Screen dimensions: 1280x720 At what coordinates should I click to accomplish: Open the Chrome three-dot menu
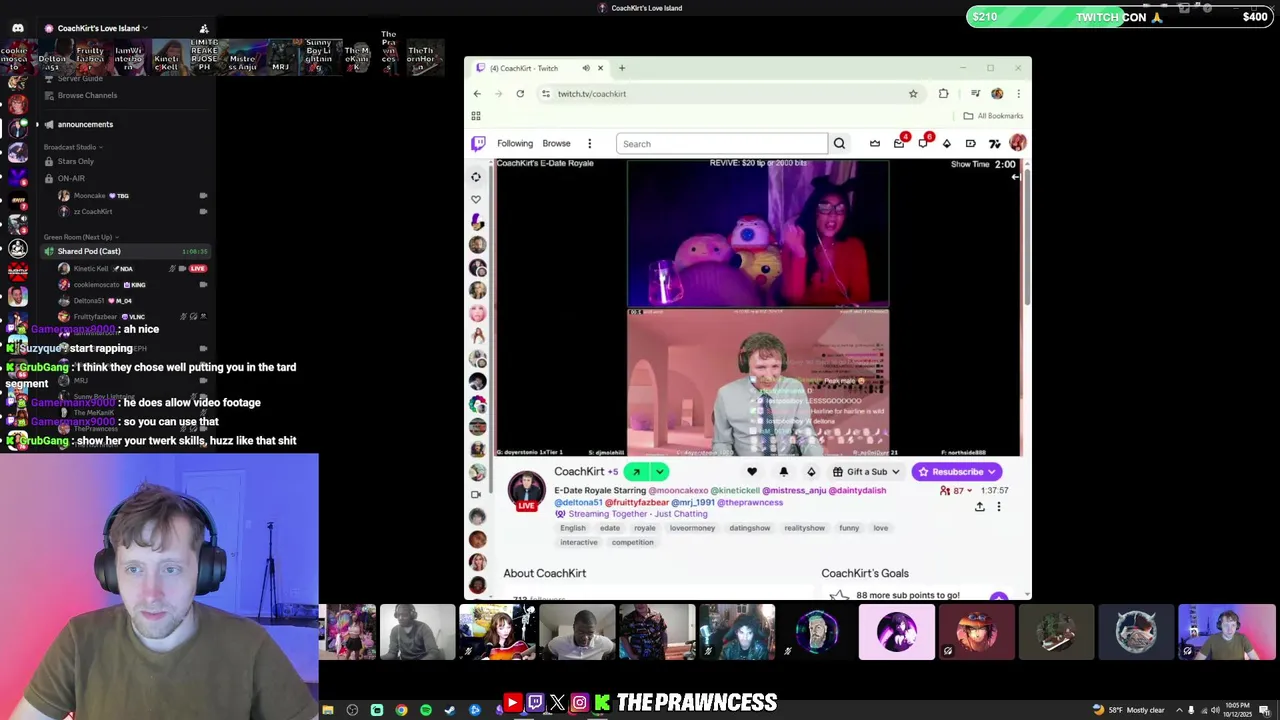pos(1018,93)
